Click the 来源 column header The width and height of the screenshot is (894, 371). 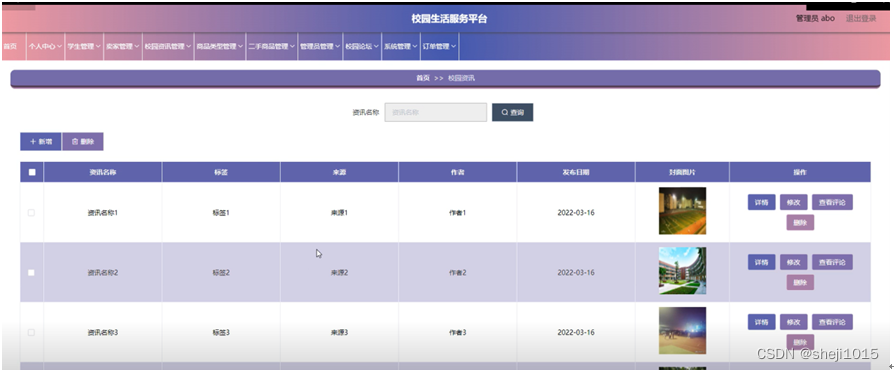coord(339,172)
